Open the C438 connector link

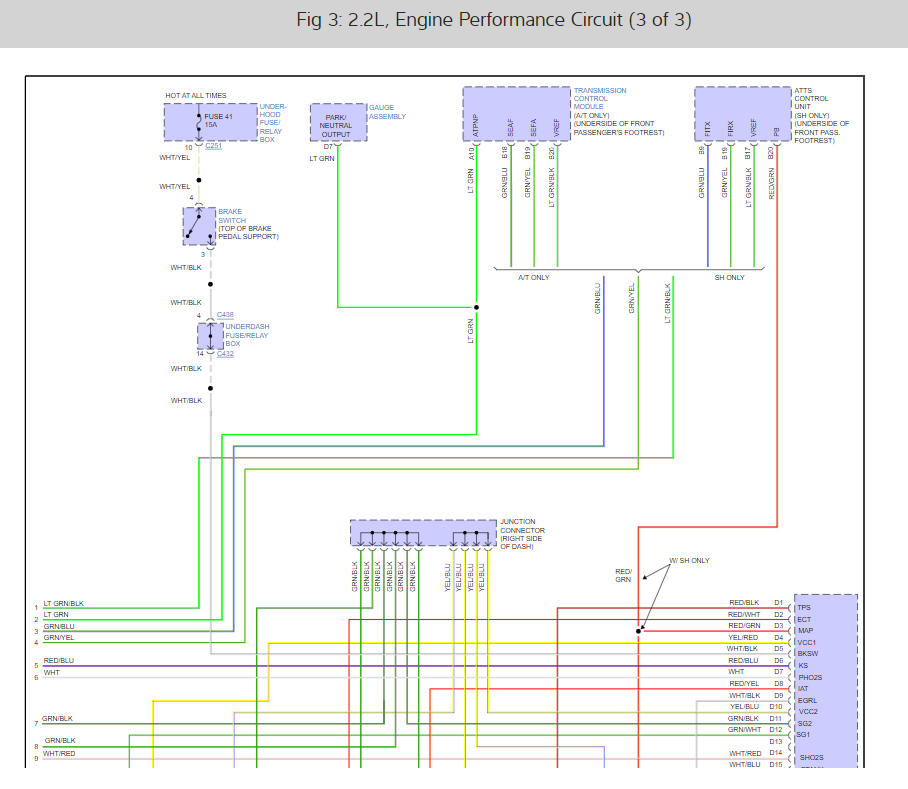point(224,315)
